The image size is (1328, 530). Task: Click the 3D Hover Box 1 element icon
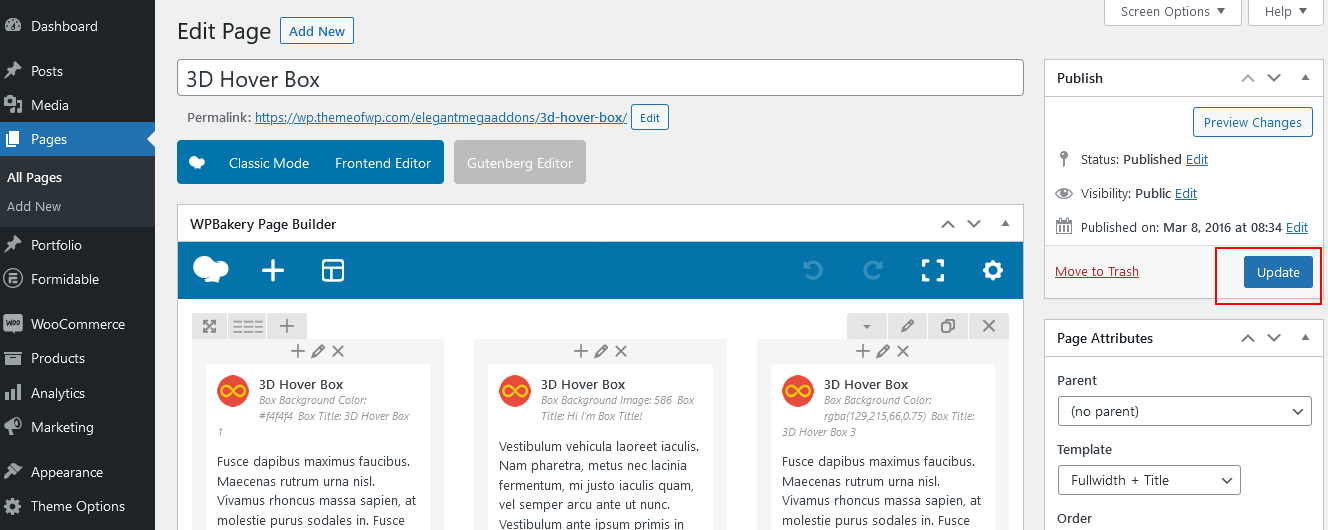(233, 391)
